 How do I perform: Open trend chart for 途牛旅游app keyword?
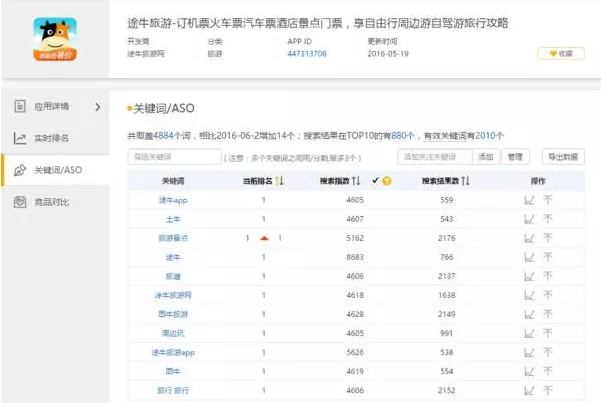(529, 352)
